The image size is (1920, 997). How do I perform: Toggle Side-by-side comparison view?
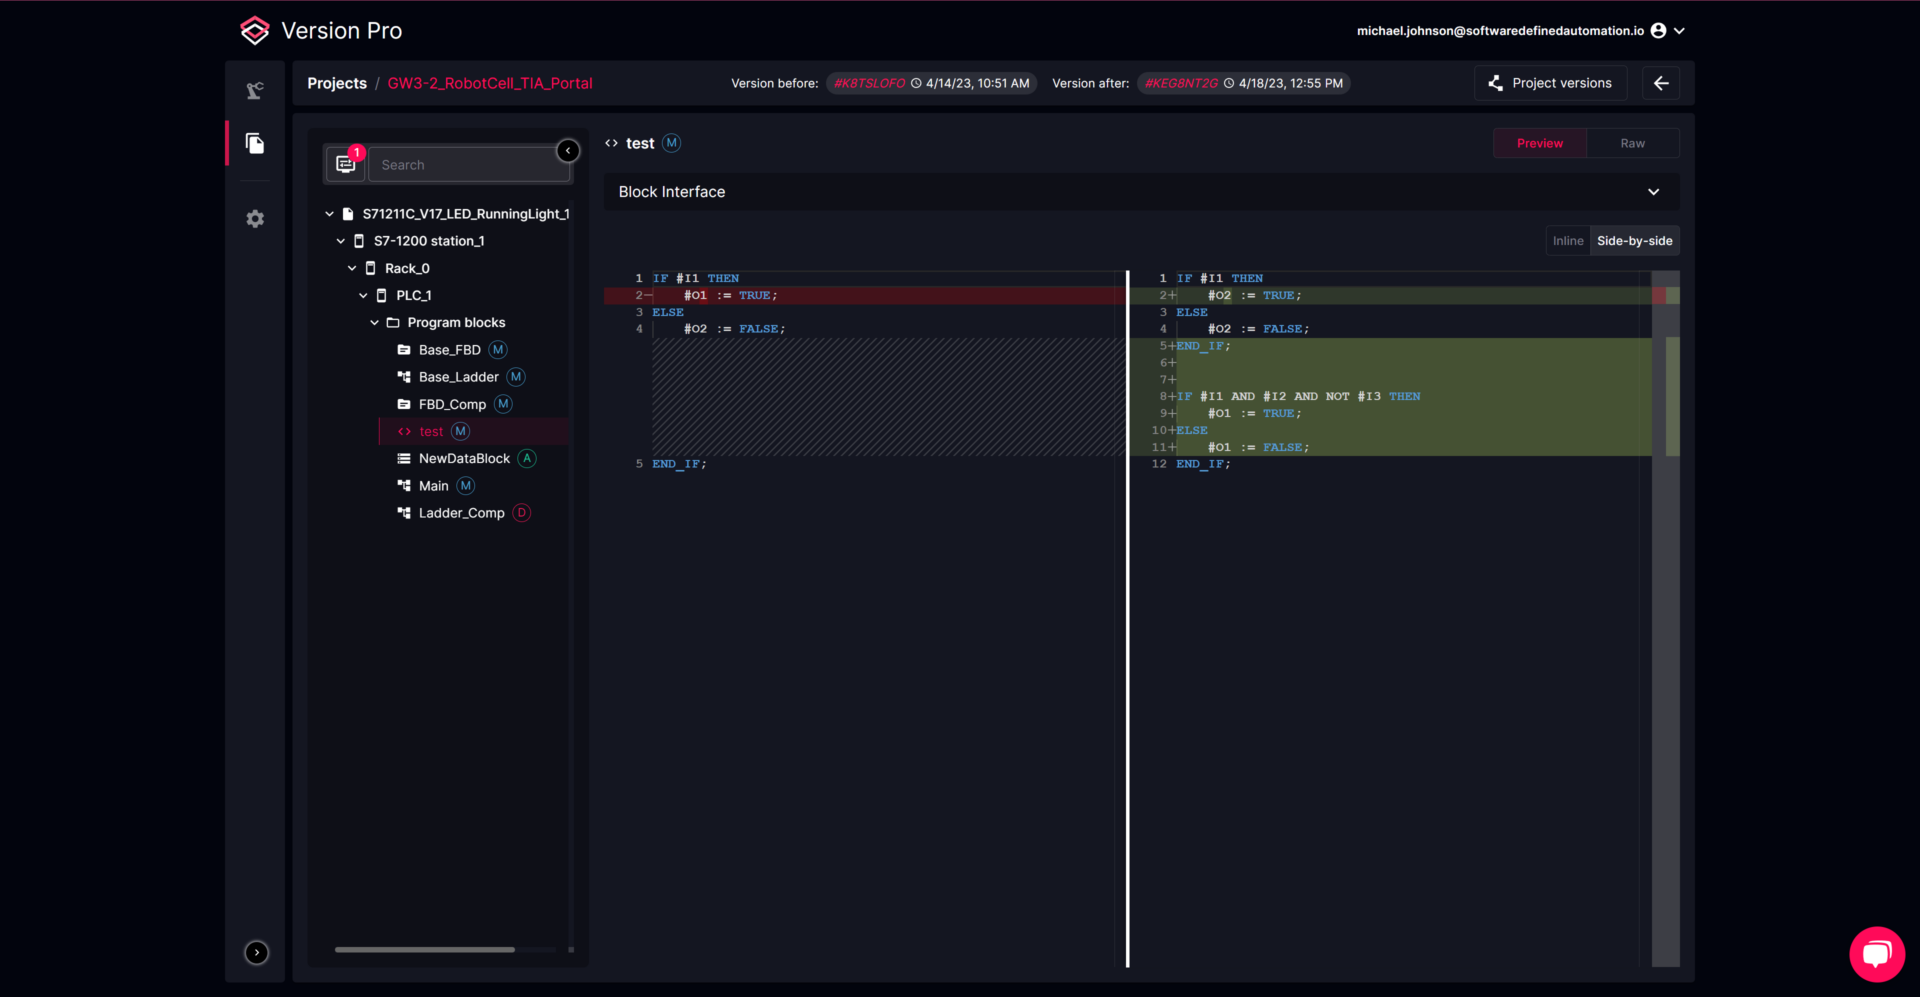tap(1634, 240)
